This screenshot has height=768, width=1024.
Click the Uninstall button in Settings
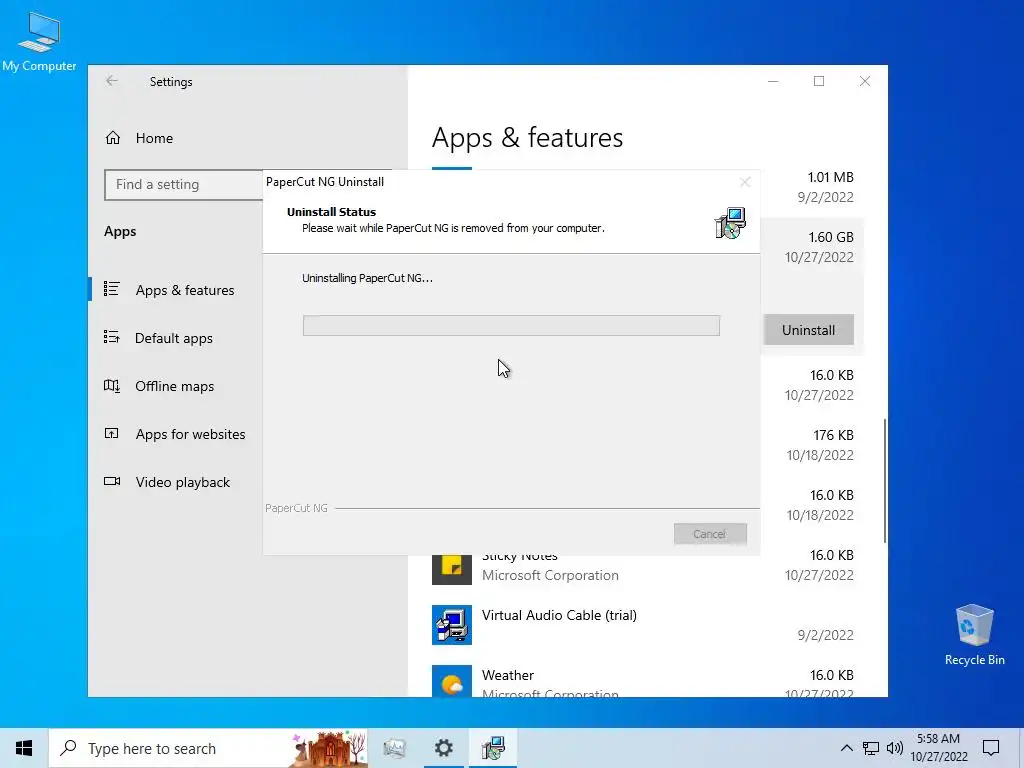coord(808,330)
